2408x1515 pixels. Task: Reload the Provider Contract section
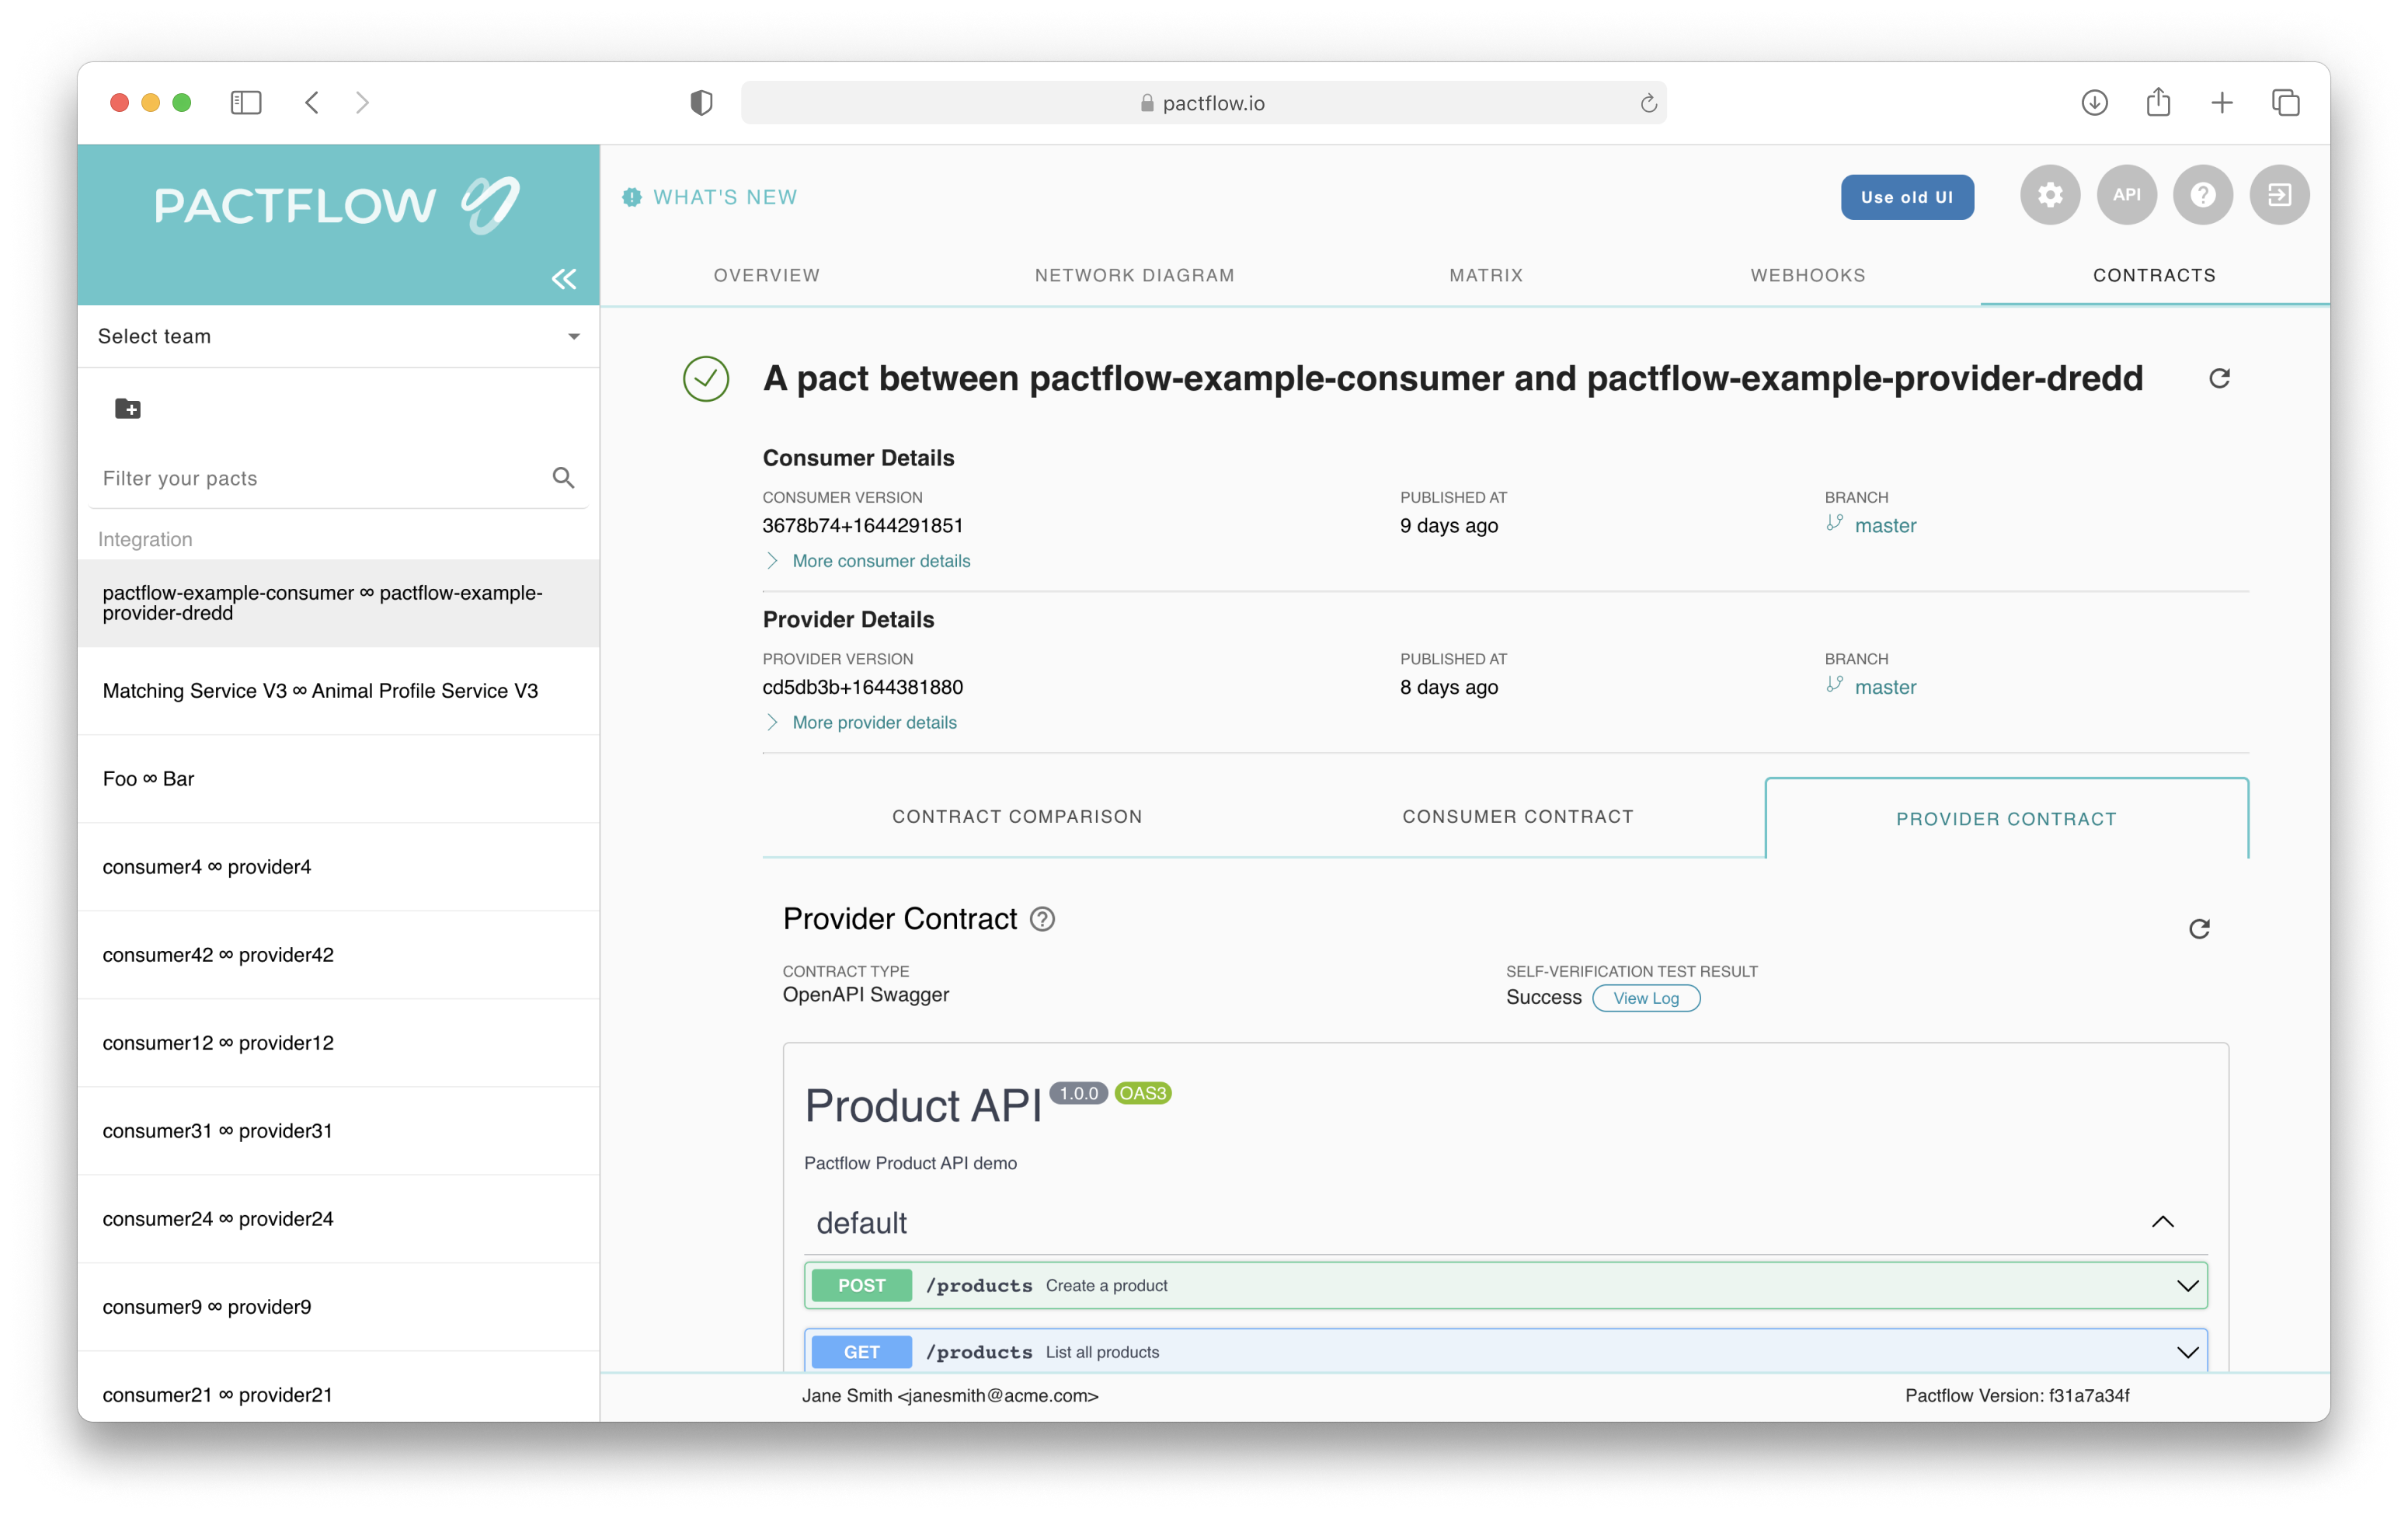pyautogui.click(x=2199, y=929)
